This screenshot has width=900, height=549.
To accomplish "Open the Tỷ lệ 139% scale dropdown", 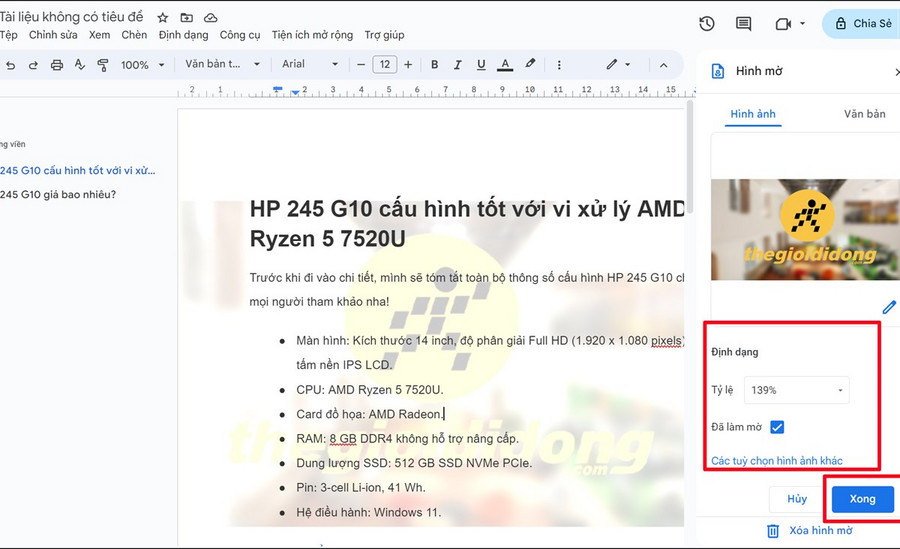I will (x=797, y=390).
